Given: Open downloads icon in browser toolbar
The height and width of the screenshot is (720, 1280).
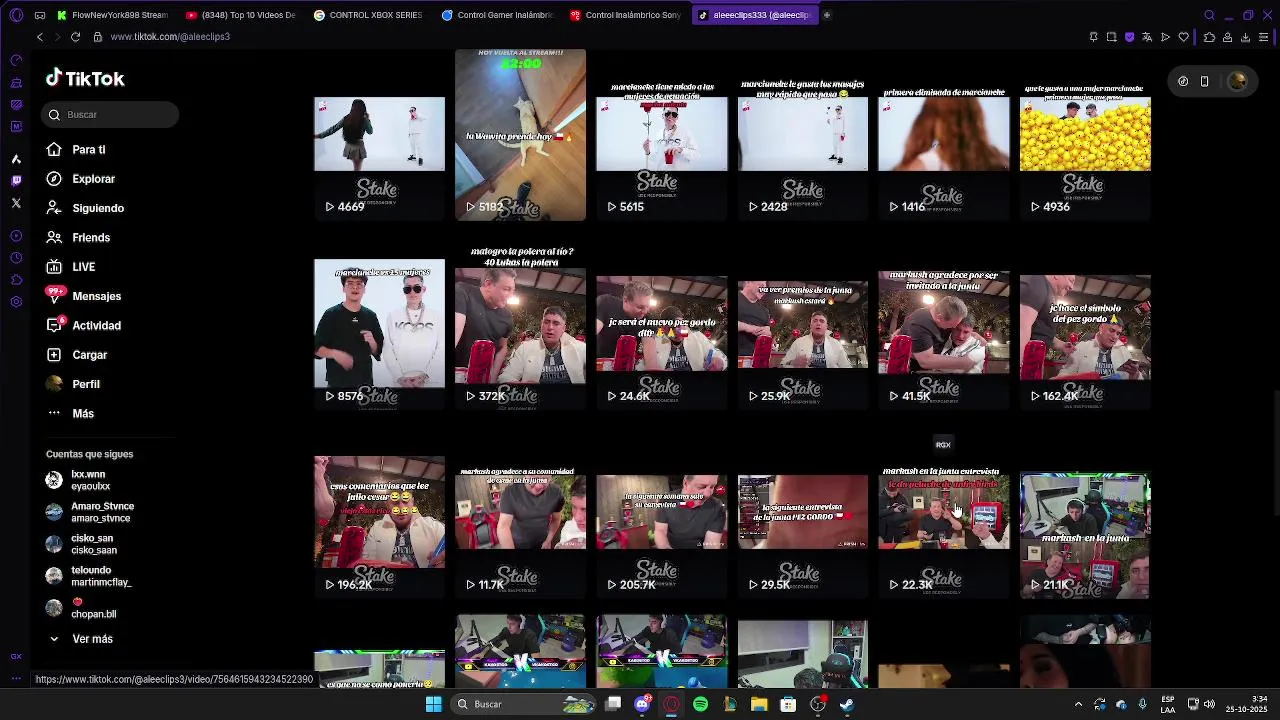Looking at the screenshot, I should coord(1245,37).
